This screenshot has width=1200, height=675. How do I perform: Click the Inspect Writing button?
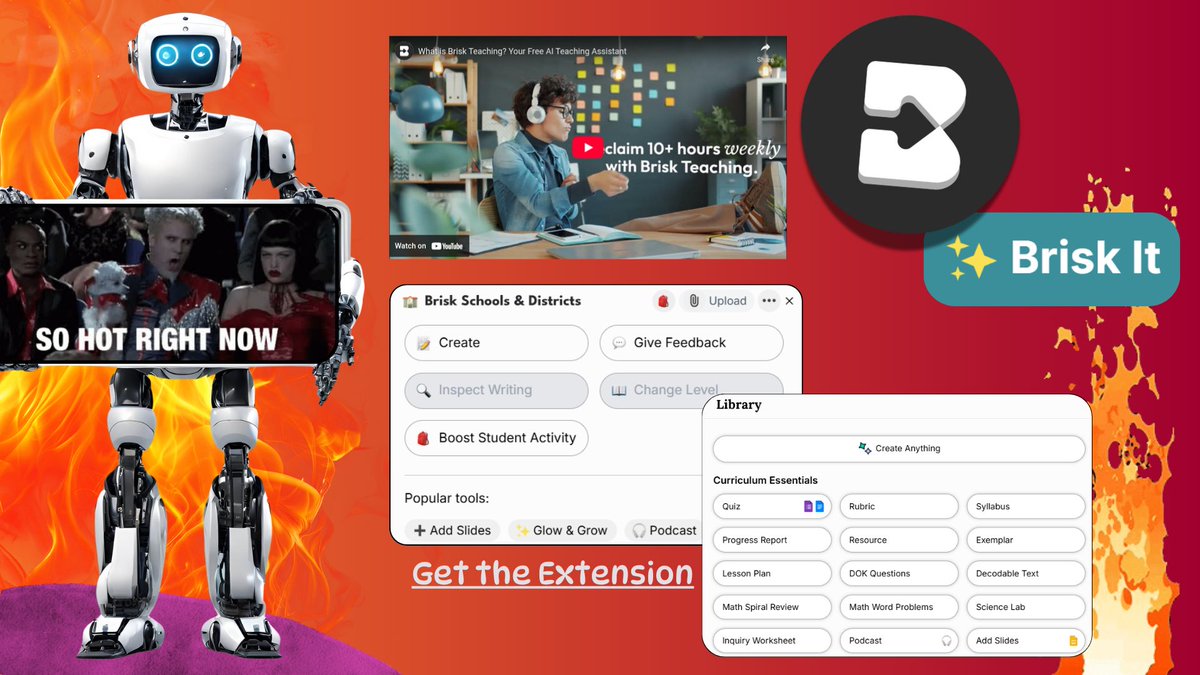pyautogui.click(x=496, y=390)
